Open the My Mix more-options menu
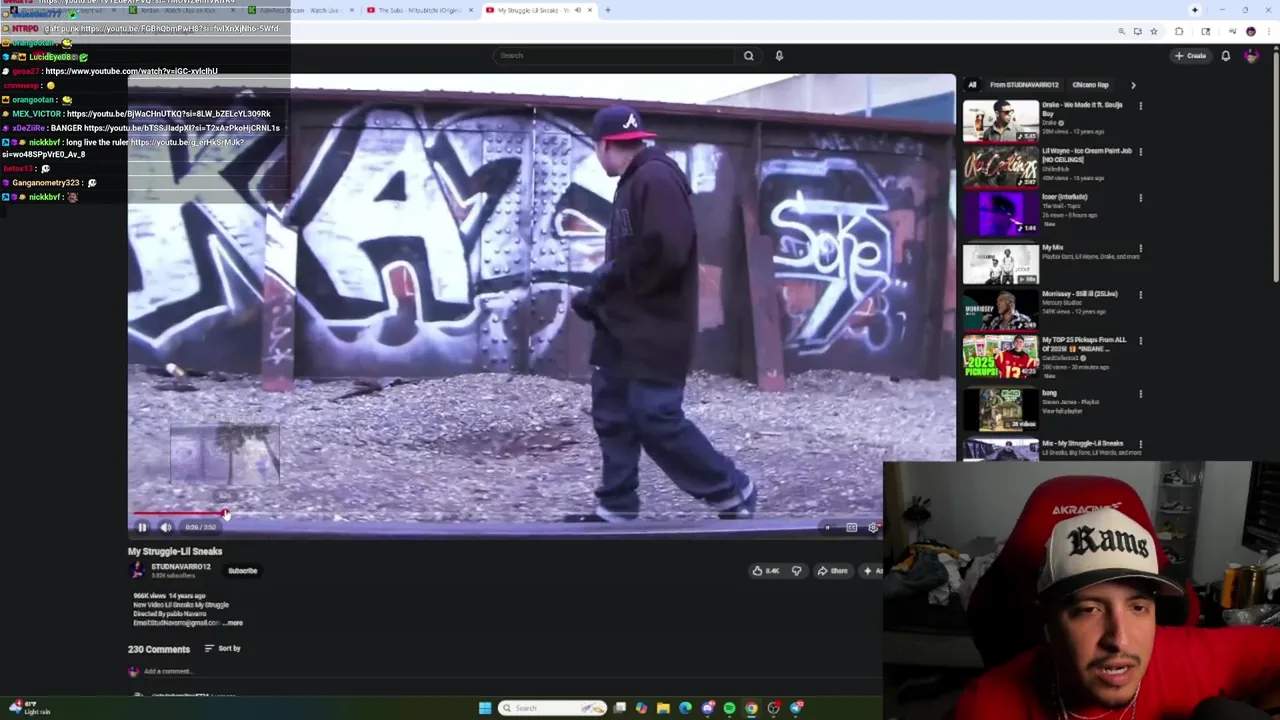Image resolution: width=1280 pixels, height=720 pixels. tap(1140, 248)
